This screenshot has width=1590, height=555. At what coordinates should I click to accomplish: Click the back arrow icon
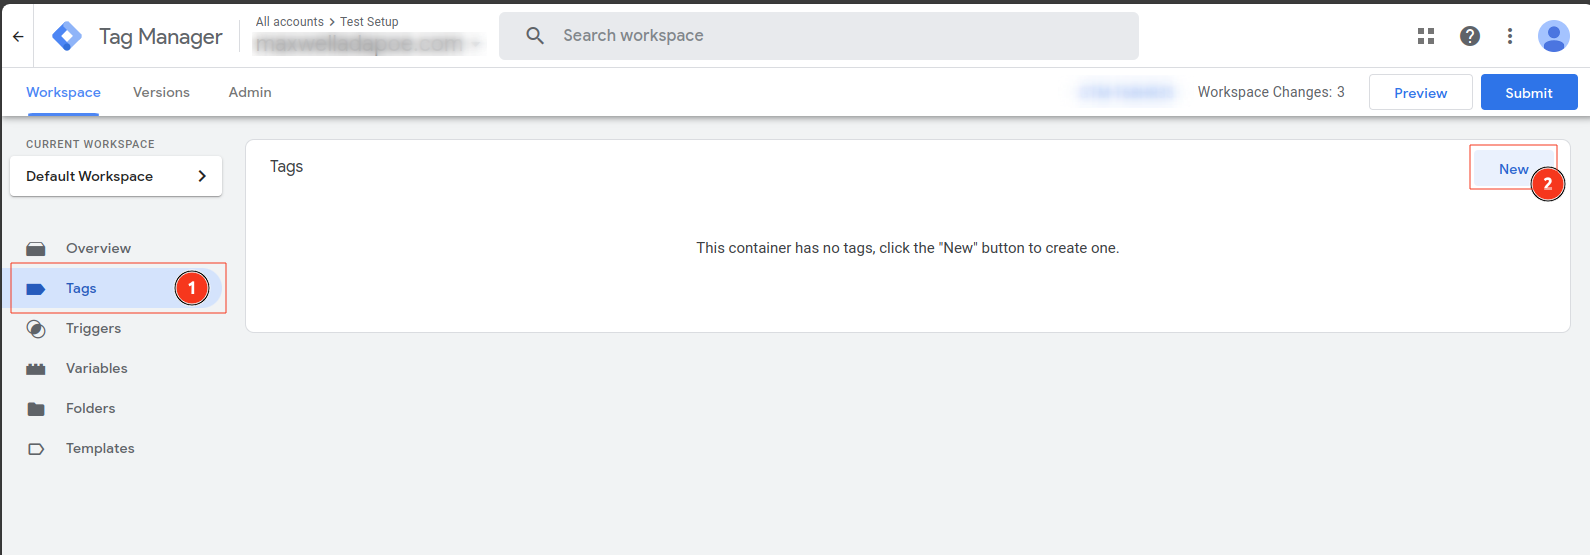(18, 36)
